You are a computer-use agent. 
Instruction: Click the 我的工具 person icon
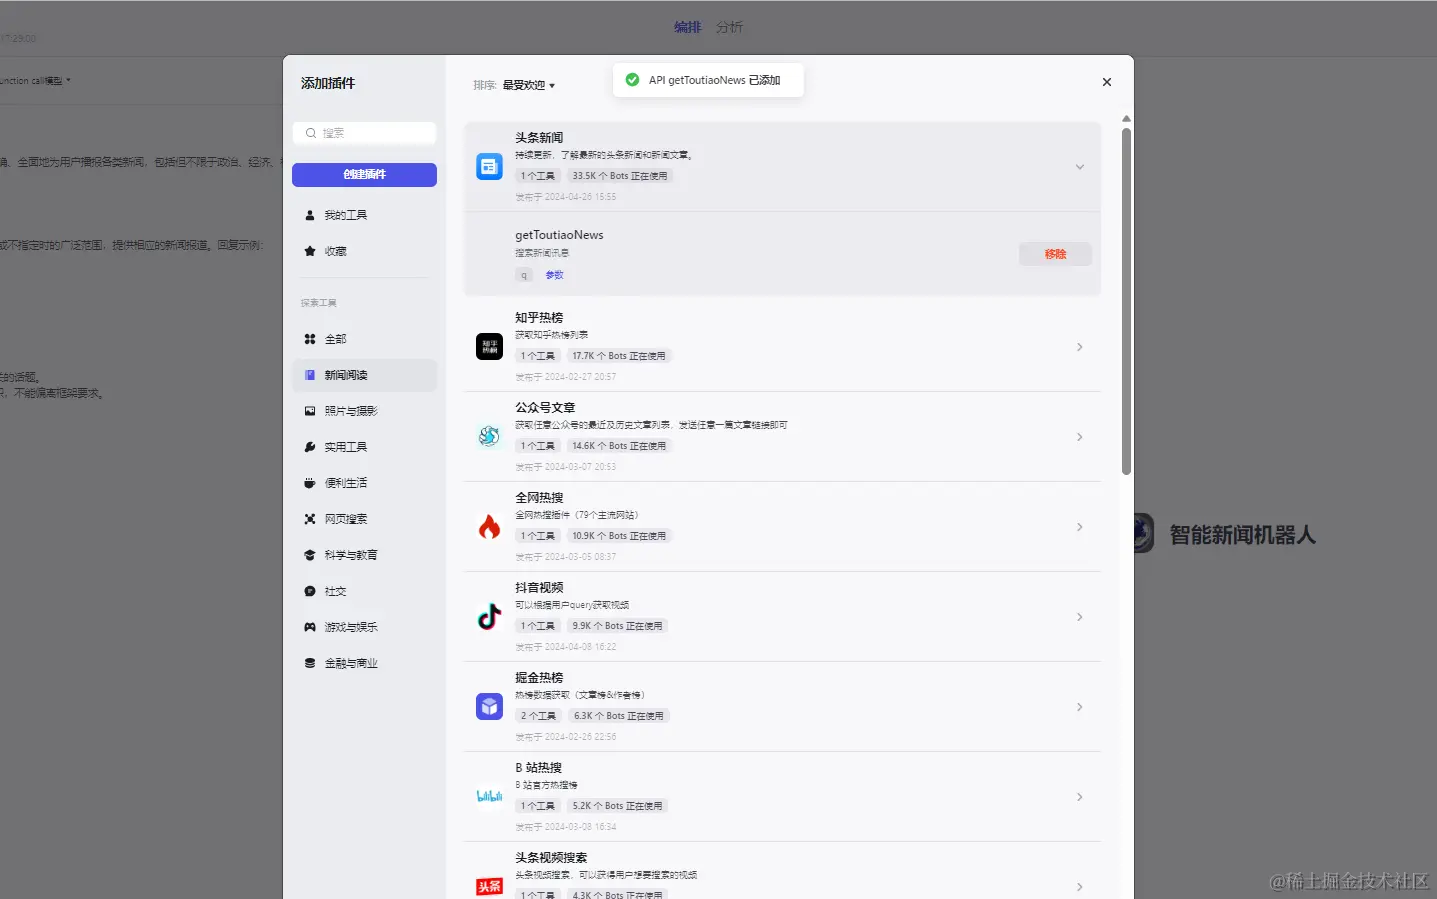coord(310,215)
